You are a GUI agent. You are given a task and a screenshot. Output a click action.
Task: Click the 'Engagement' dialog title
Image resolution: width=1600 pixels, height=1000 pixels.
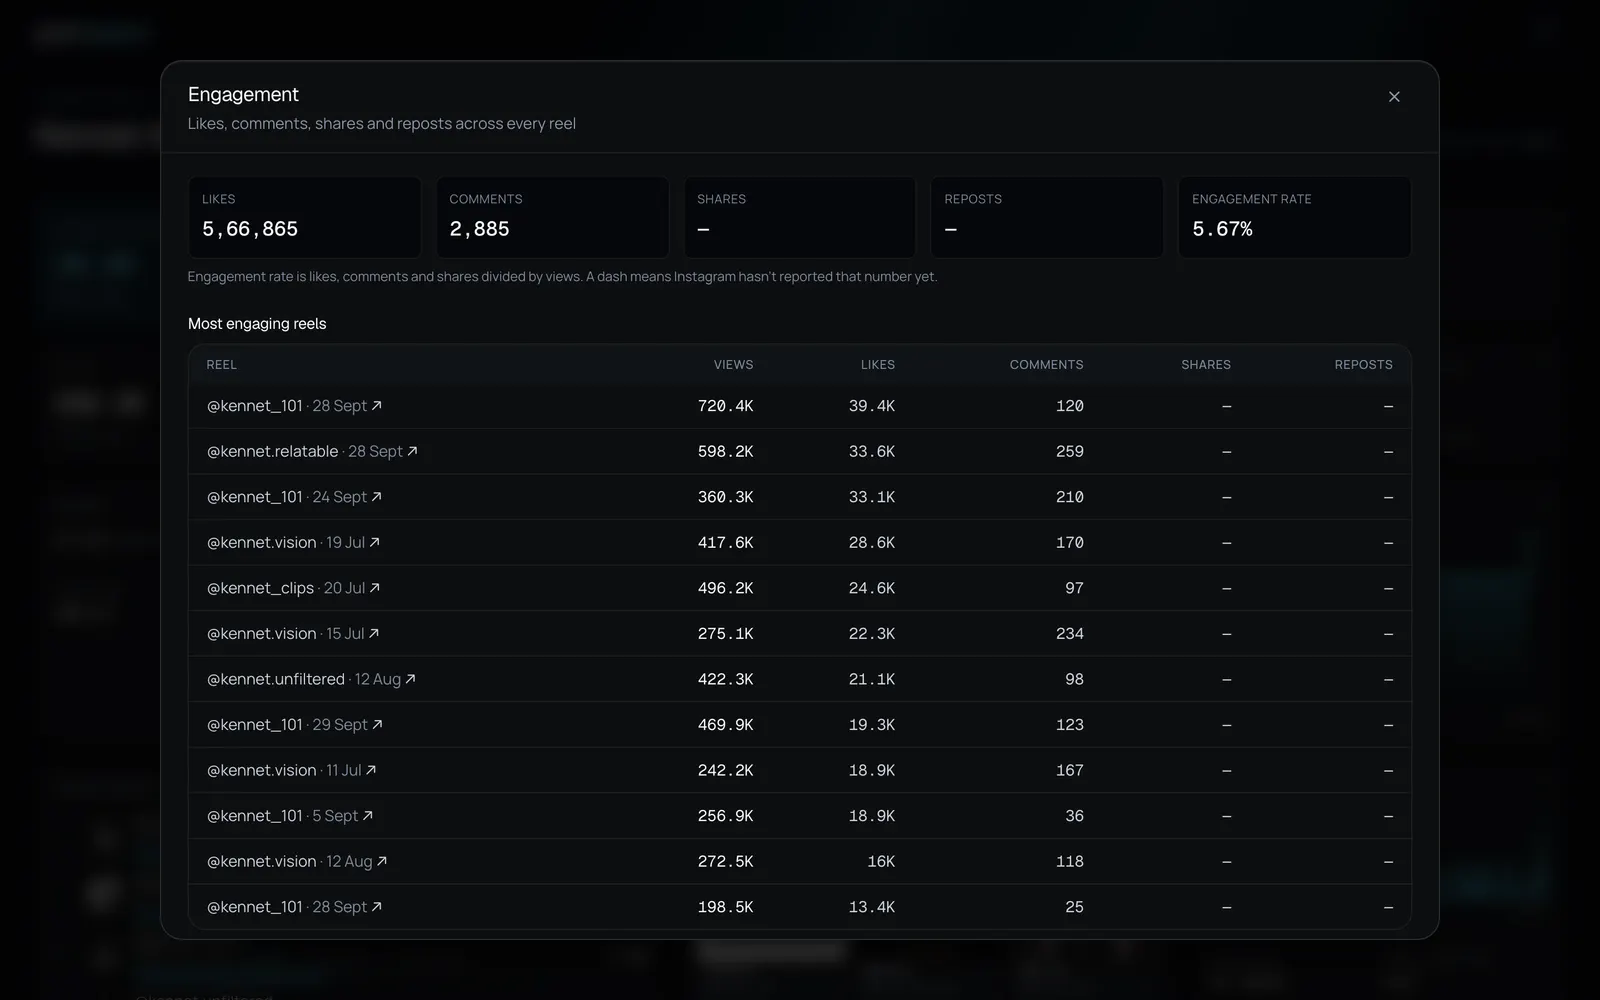(x=243, y=94)
